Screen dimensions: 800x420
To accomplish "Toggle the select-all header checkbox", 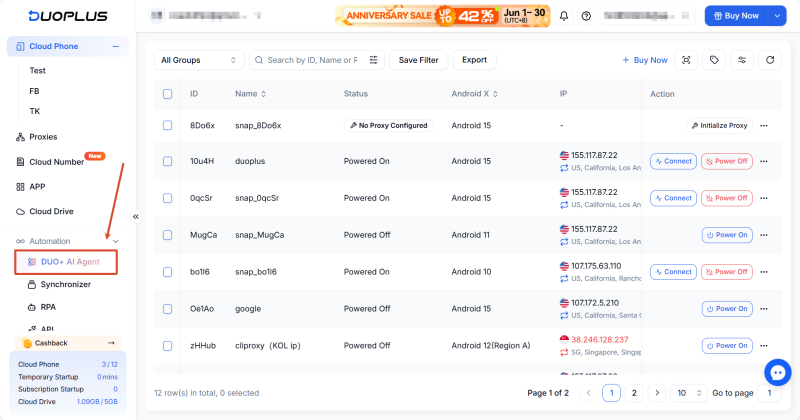I will click(x=167, y=94).
